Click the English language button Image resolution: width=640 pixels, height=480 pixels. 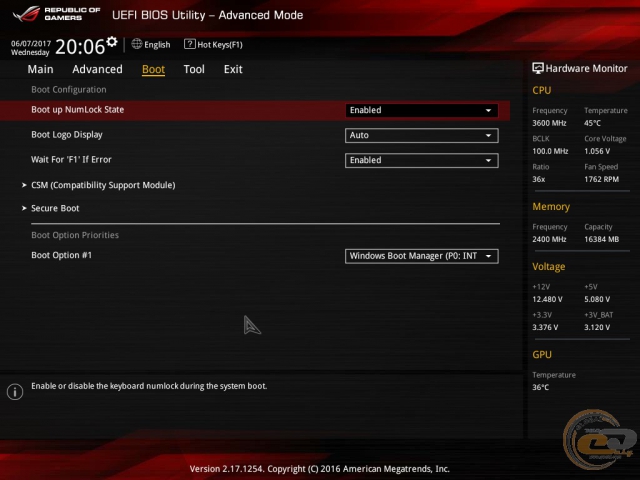(x=157, y=45)
